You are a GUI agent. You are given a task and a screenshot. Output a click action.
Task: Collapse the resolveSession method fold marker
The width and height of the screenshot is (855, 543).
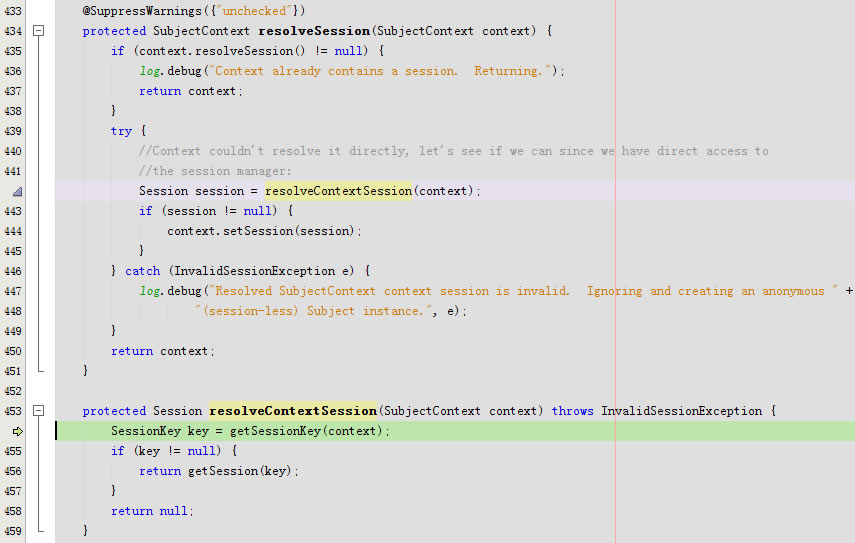(39, 31)
